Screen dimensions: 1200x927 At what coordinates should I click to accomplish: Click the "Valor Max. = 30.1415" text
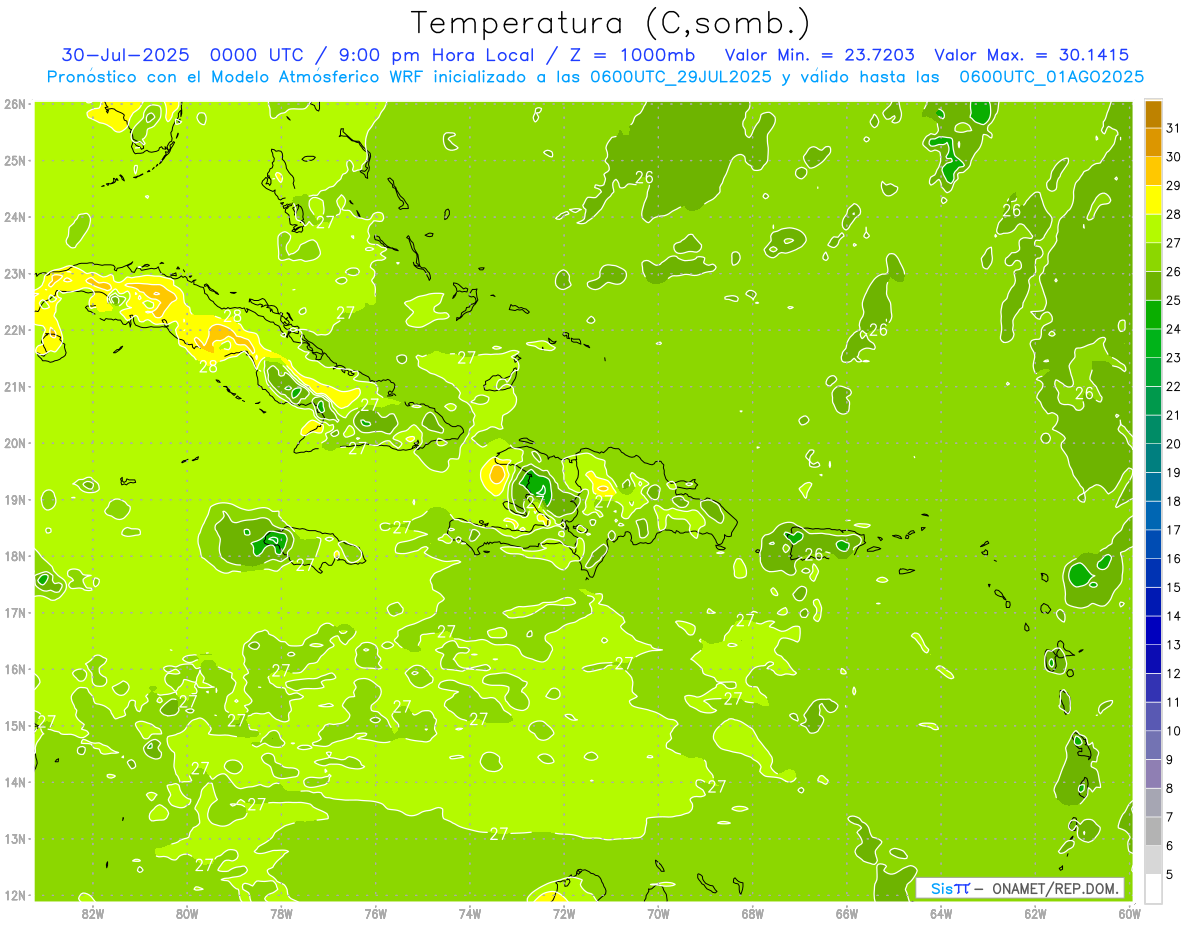[1032, 55]
